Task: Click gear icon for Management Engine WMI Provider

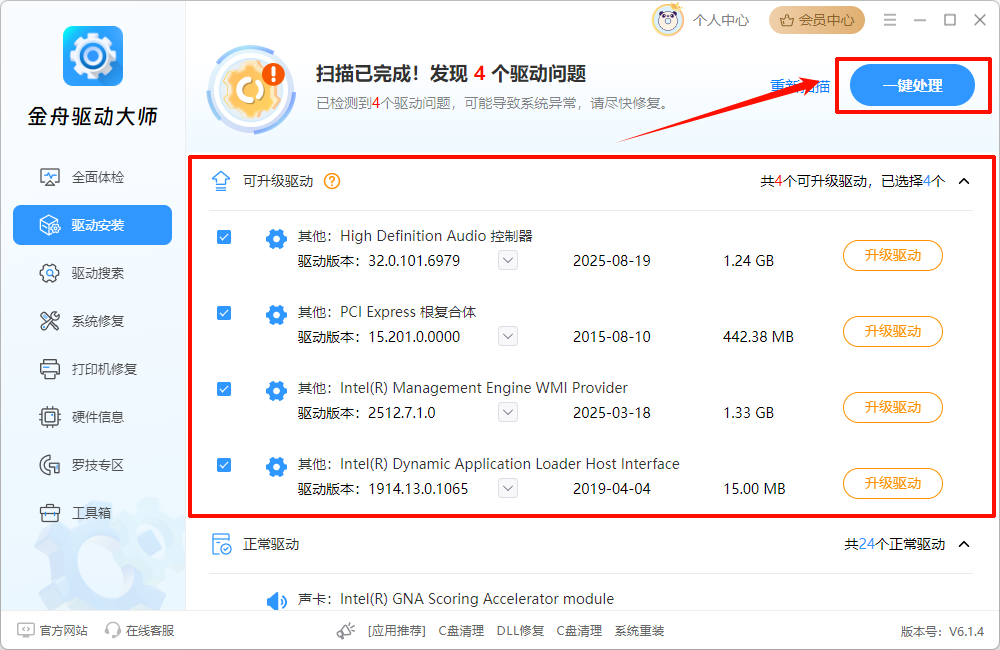Action: point(276,390)
